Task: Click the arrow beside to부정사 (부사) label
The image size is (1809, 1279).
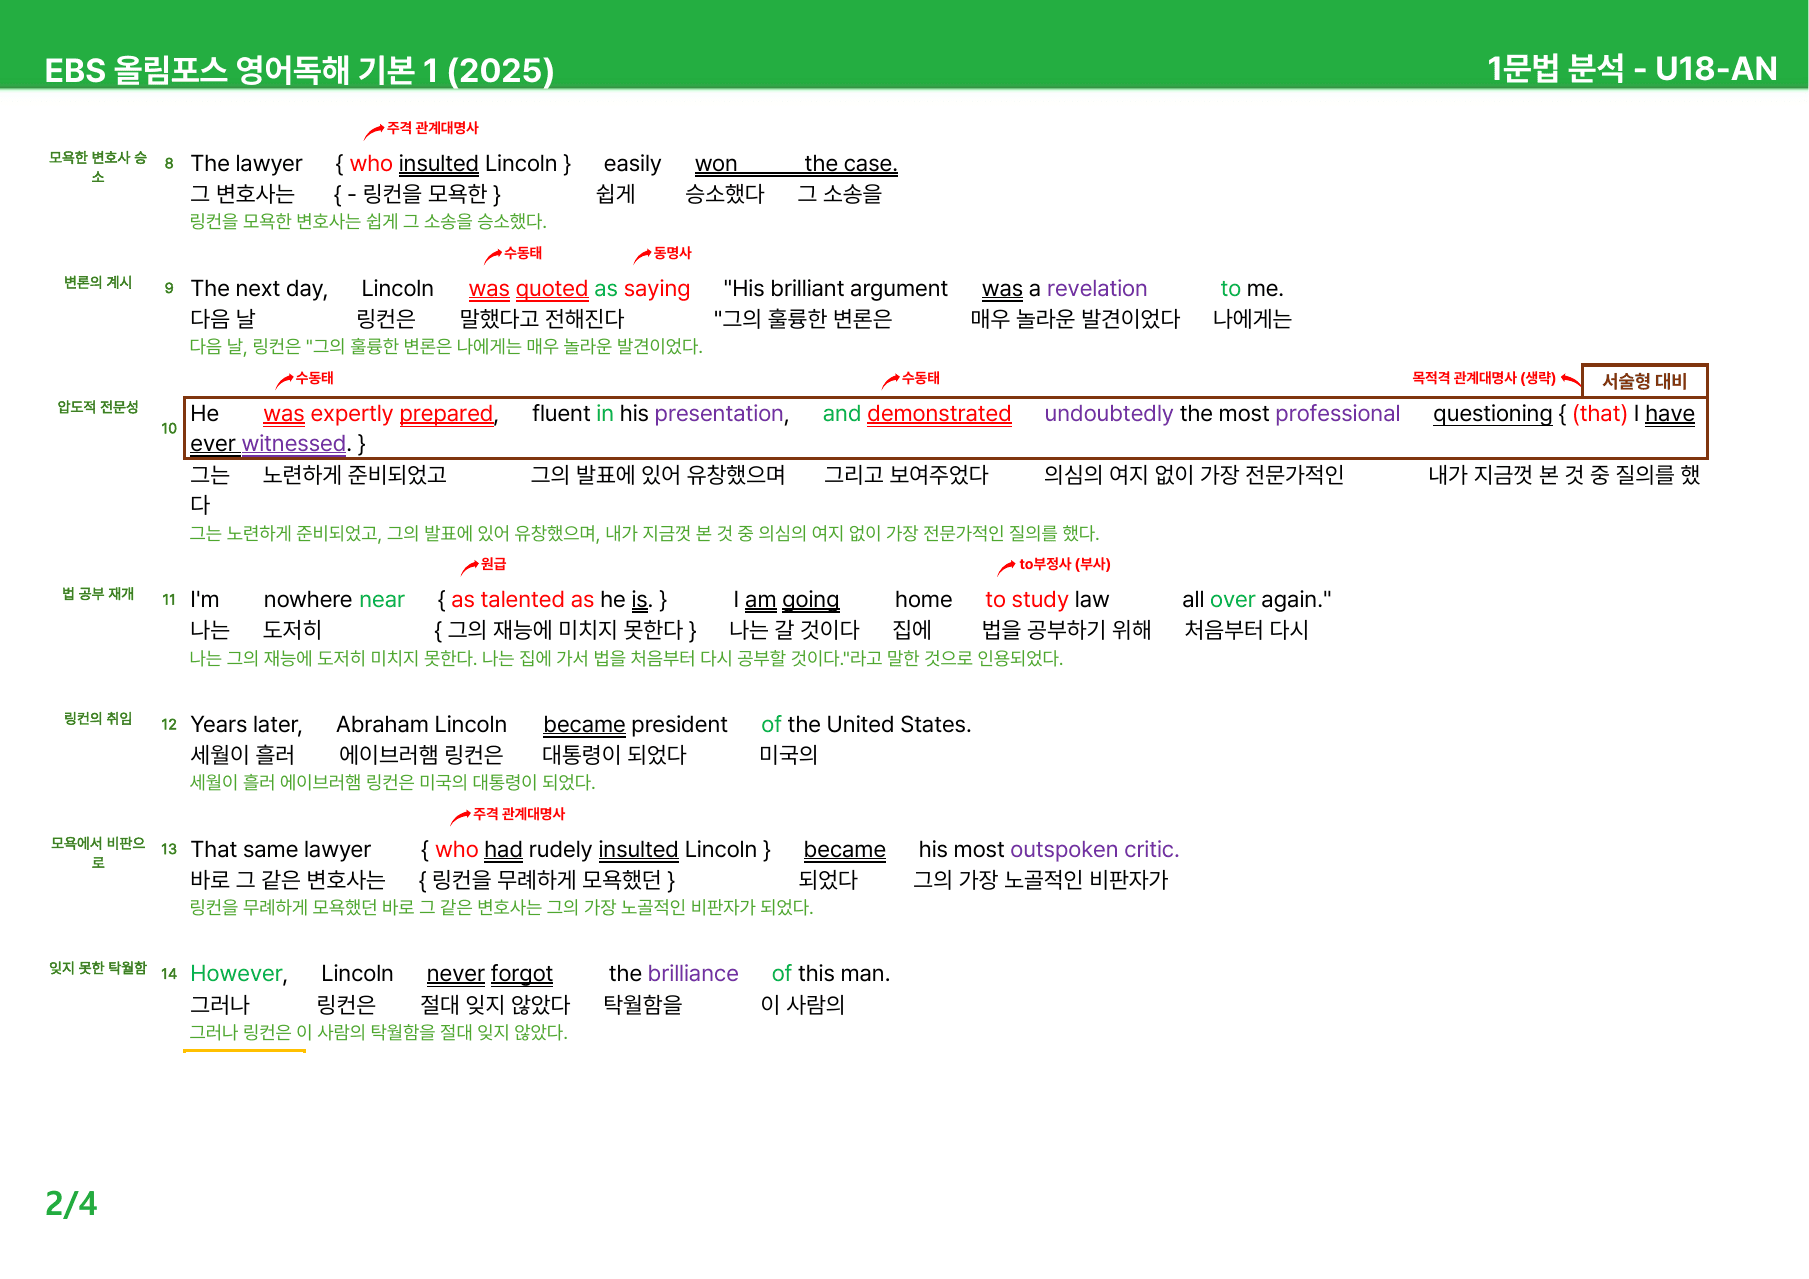Action: point(1007,567)
